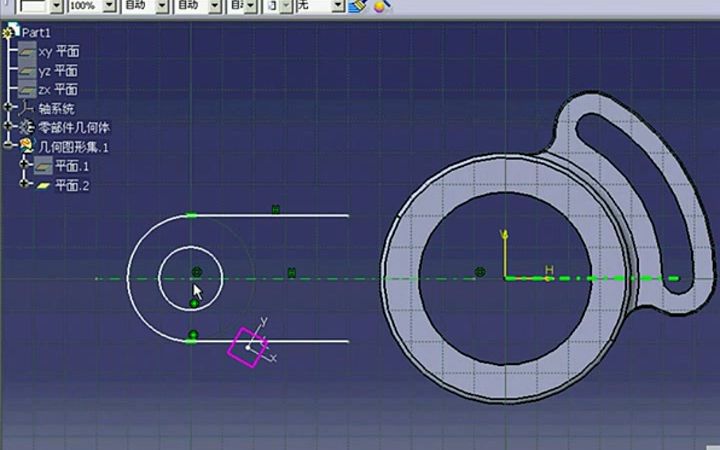Click the Part1 gear document icon

(11, 31)
